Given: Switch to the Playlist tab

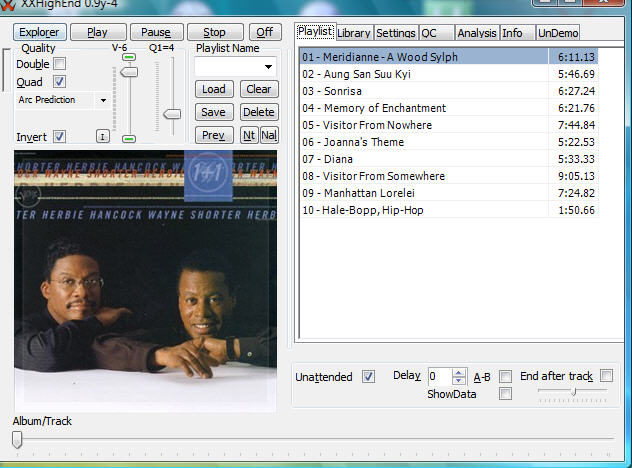Looking at the screenshot, I should tap(315, 32).
